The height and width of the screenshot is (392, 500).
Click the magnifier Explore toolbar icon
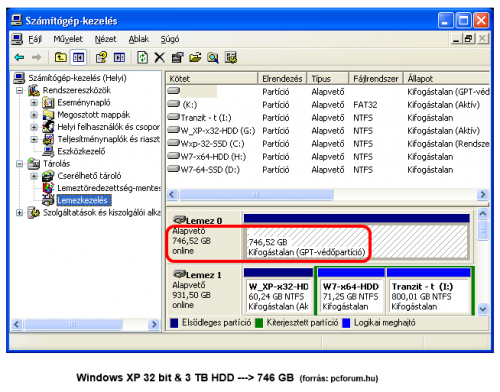(213, 58)
